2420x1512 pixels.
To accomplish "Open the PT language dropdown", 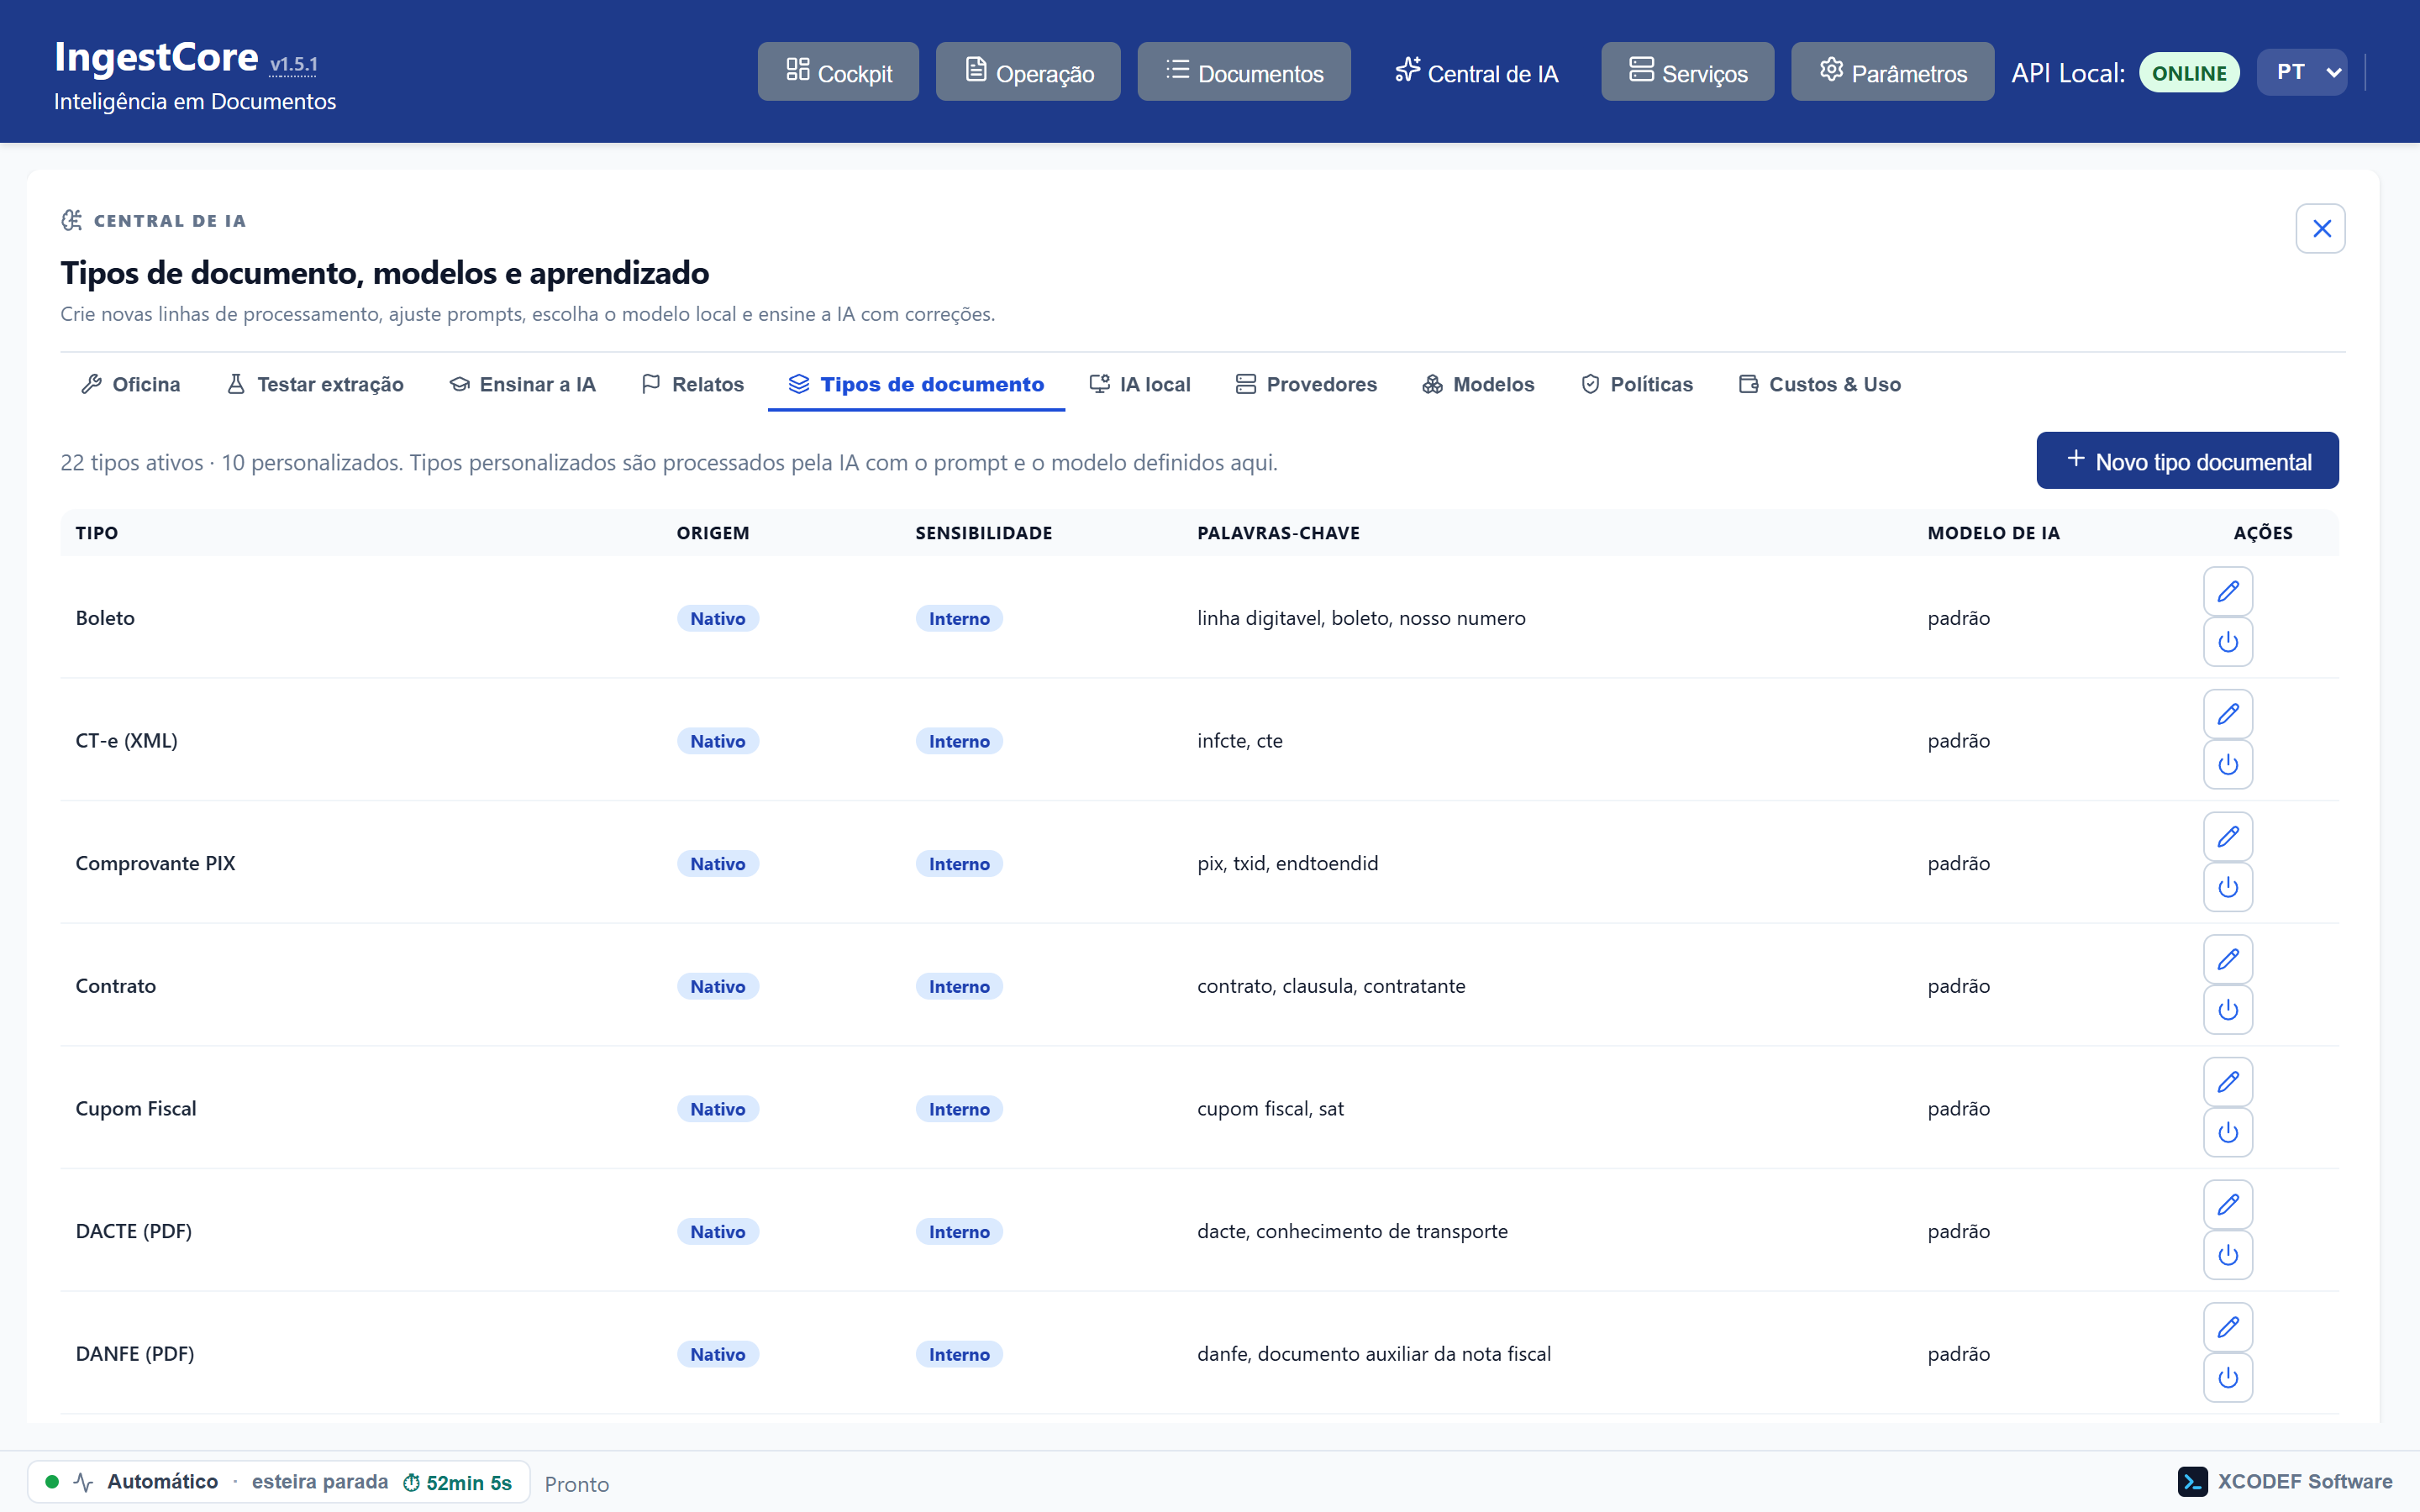I will (x=2302, y=72).
